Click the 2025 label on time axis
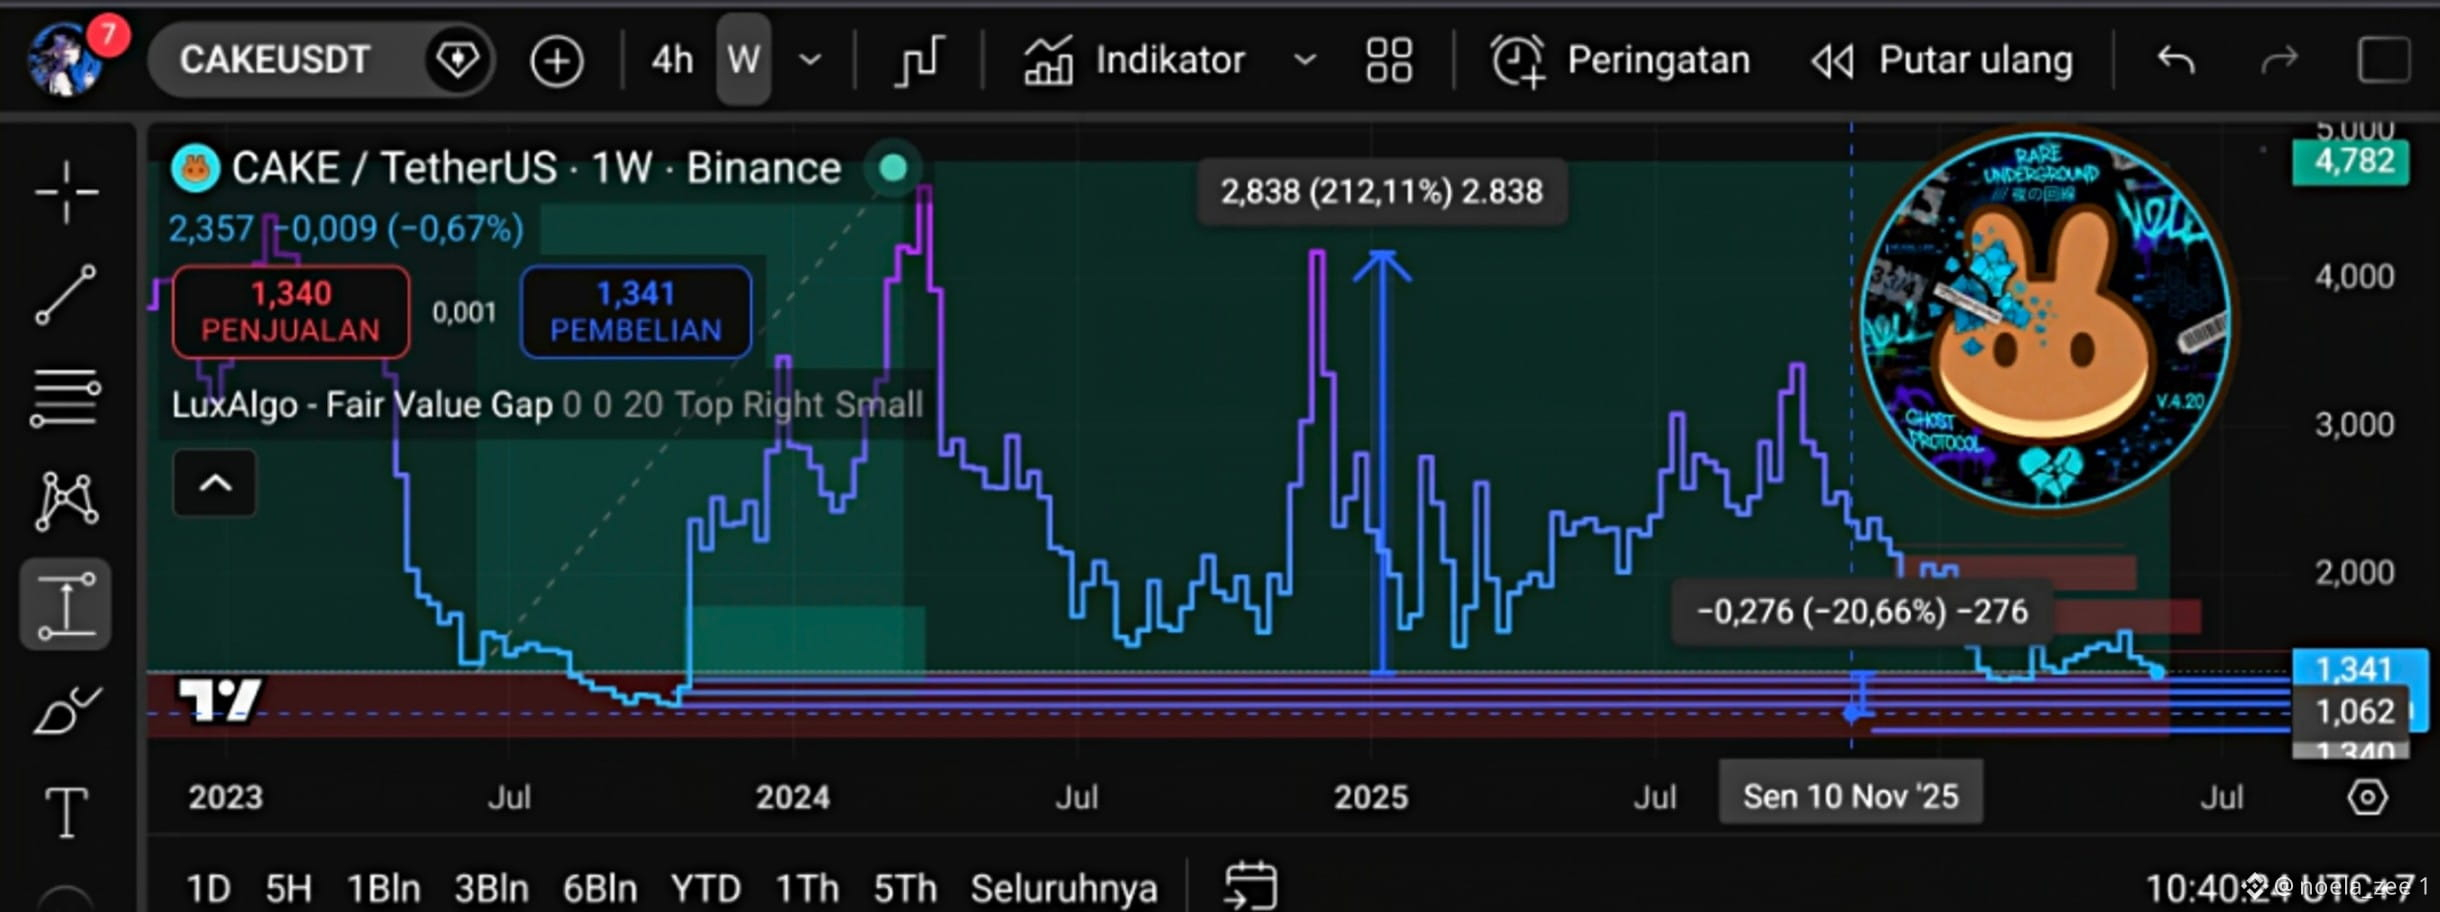2440x912 pixels. click(x=1370, y=797)
